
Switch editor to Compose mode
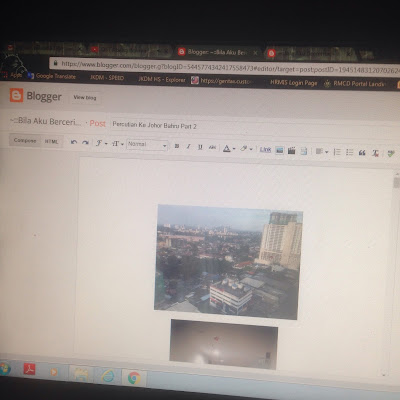pyautogui.click(x=25, y=140)
